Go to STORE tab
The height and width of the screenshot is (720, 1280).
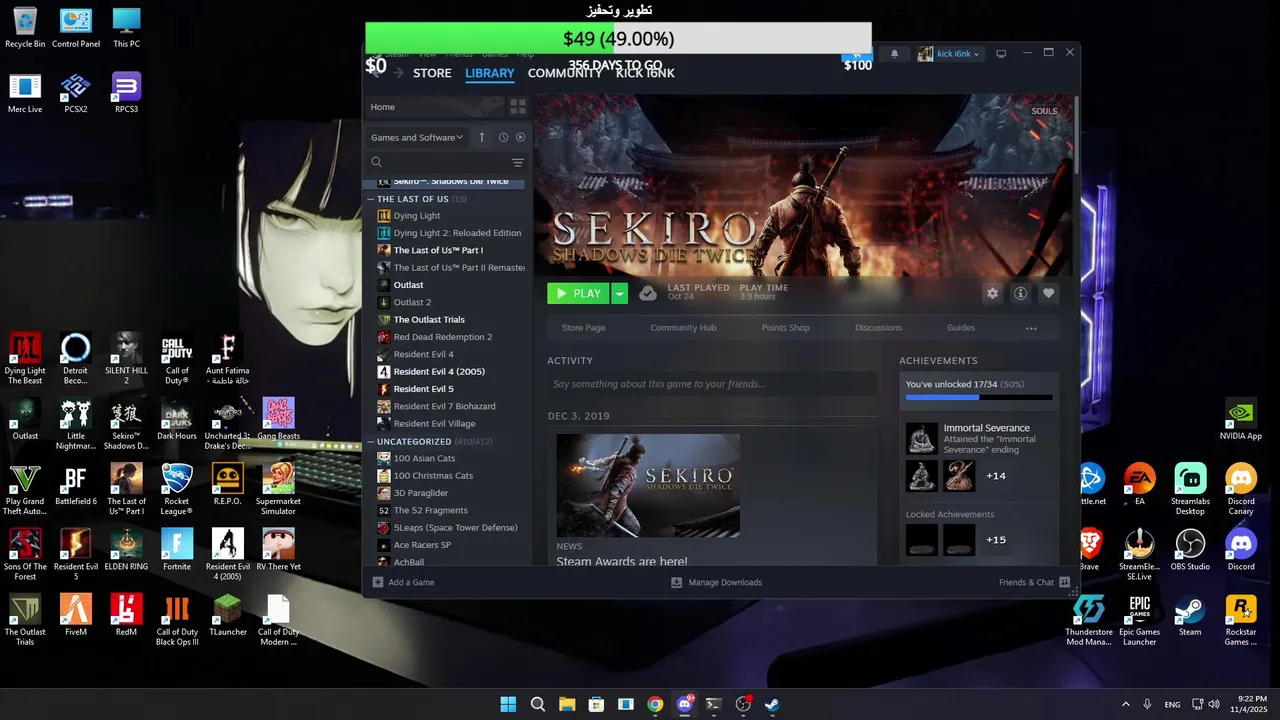coord(432,73)
